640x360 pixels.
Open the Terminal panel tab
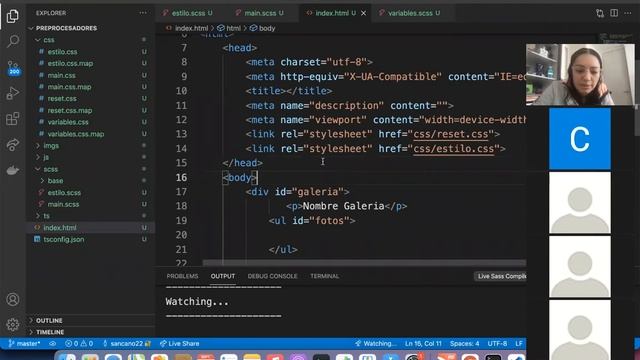tap(324, 276)
